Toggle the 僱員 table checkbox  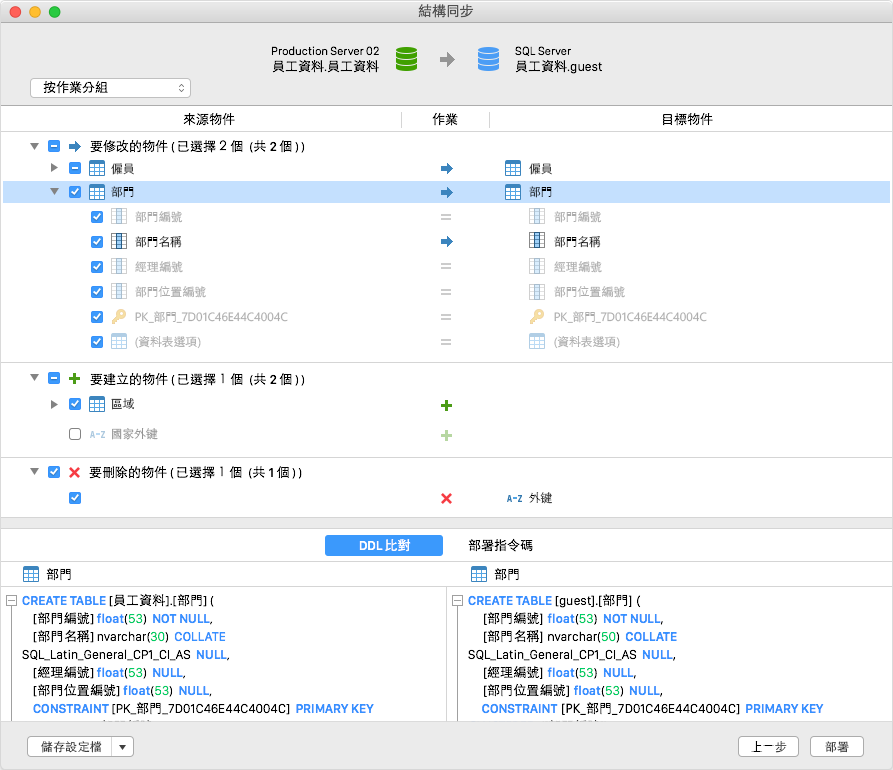pyautogui.click(x=75, y=168)
